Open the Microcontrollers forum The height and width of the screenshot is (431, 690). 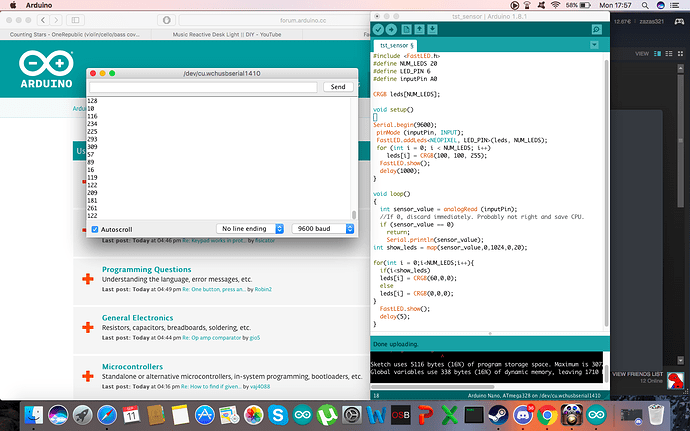click(132, 367)
